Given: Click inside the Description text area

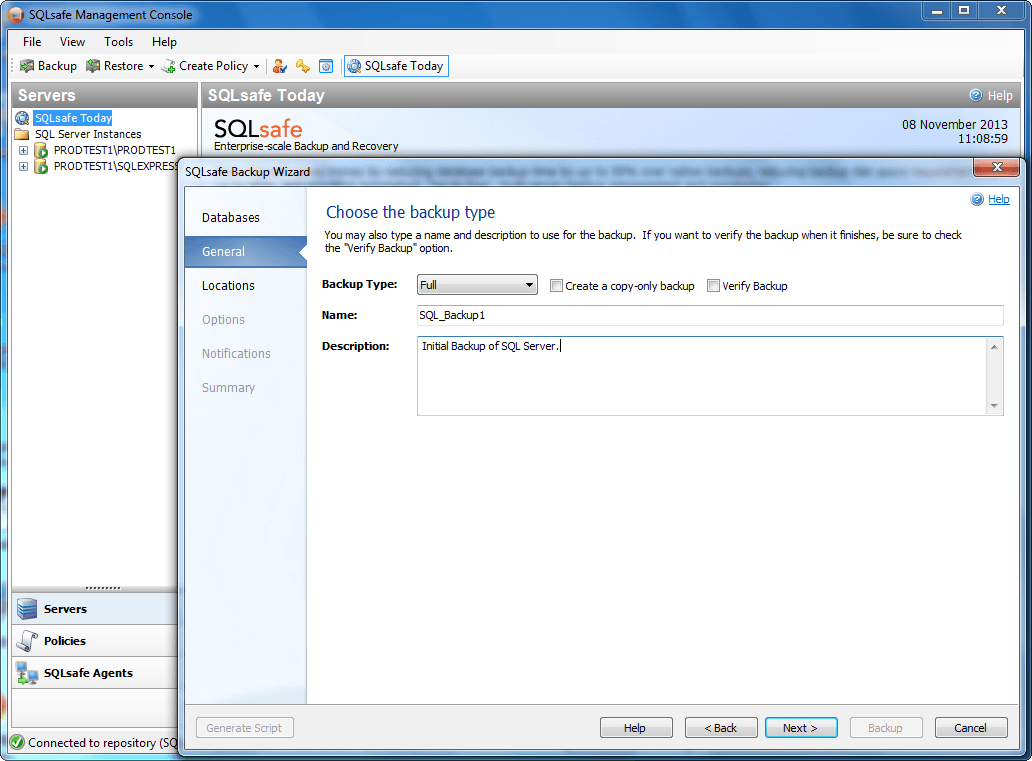Looking at the screenshot, I should (x=702, y=376).
